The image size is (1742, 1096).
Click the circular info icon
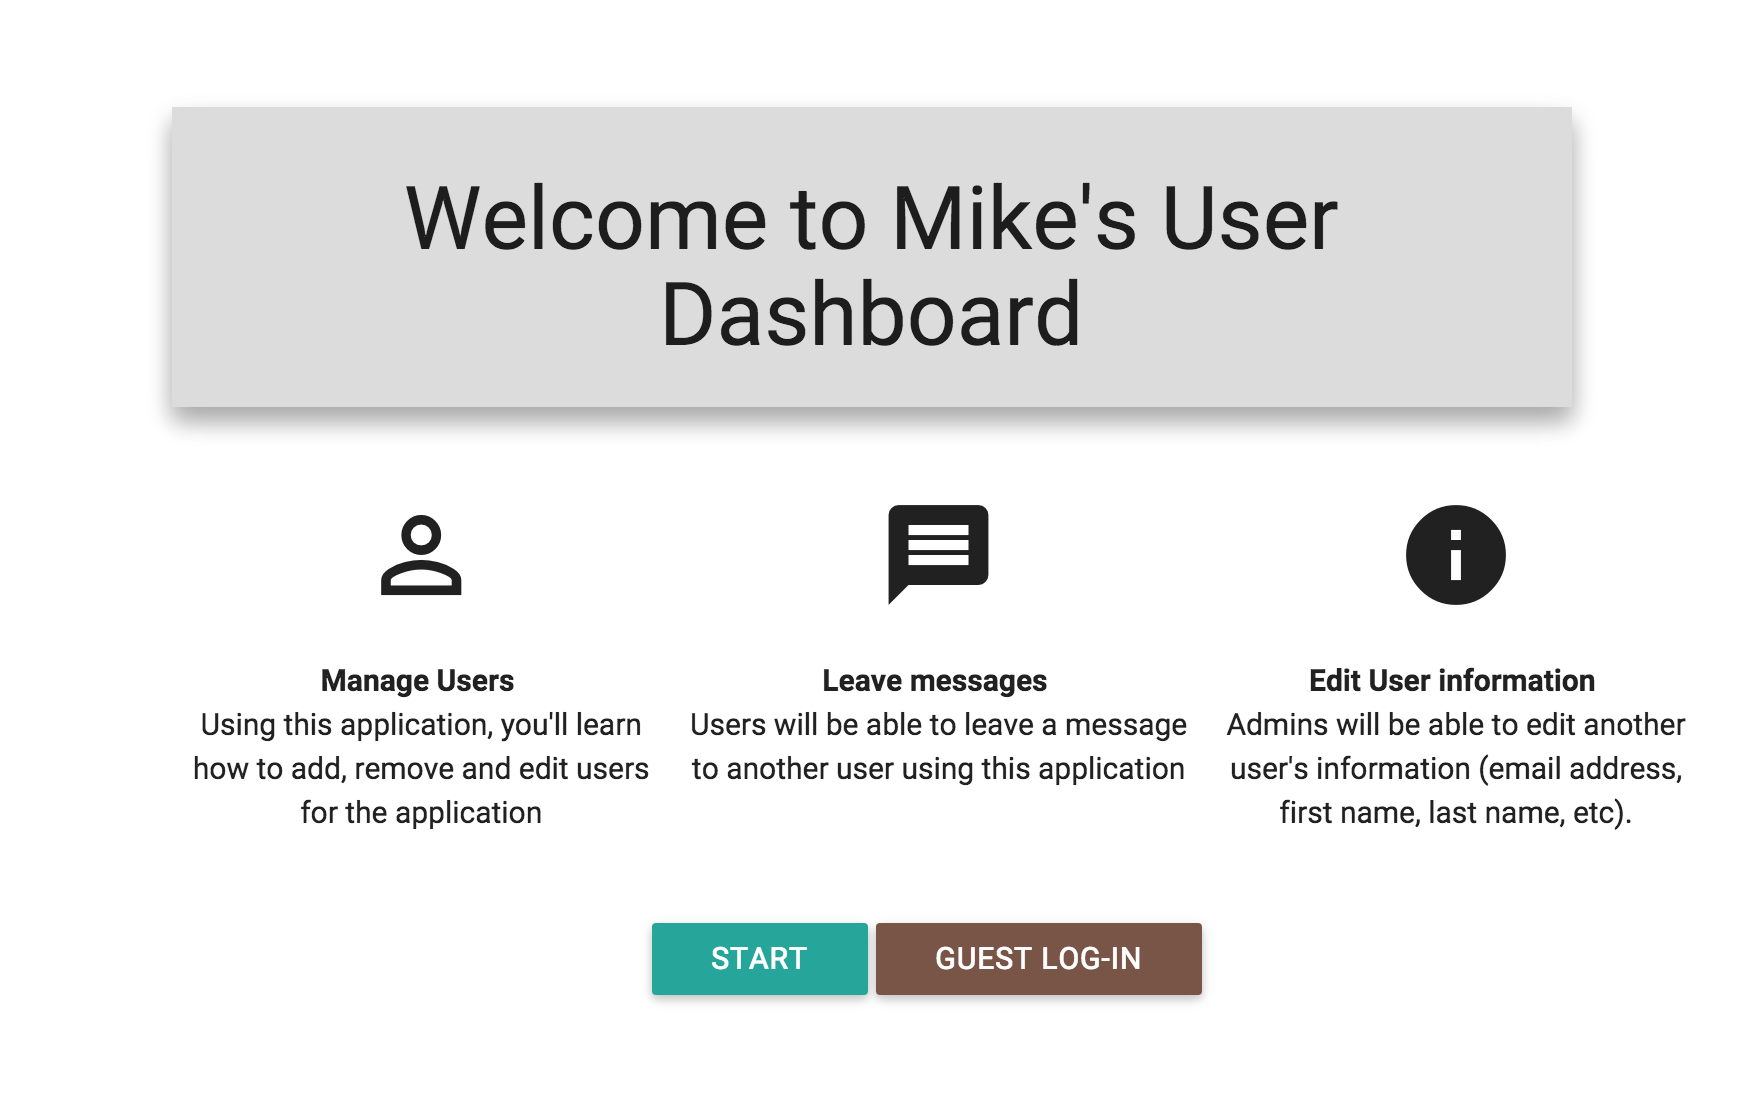1455,555
